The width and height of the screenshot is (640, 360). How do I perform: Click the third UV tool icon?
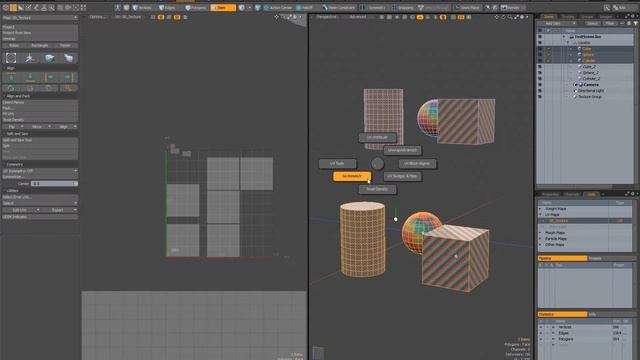(x=49, y=58)
